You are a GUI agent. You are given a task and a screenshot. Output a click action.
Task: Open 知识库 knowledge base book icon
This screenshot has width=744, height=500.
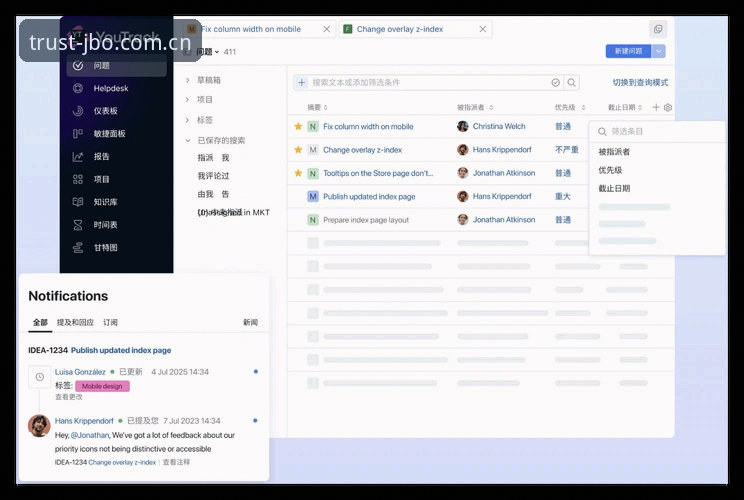tap(78, 202)
